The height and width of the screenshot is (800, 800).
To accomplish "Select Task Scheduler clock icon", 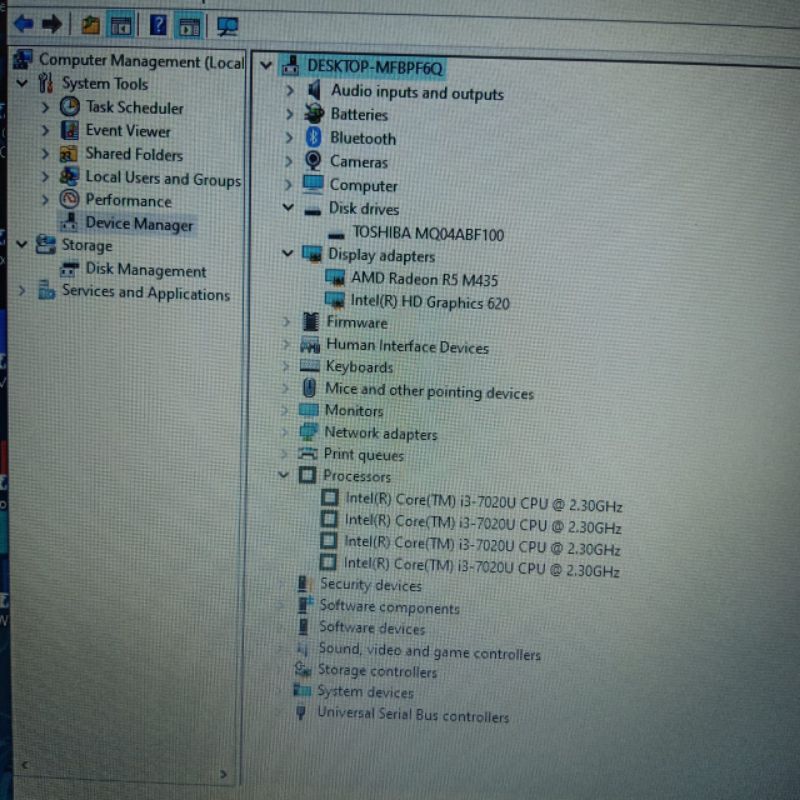I will [x=70, y=107].
